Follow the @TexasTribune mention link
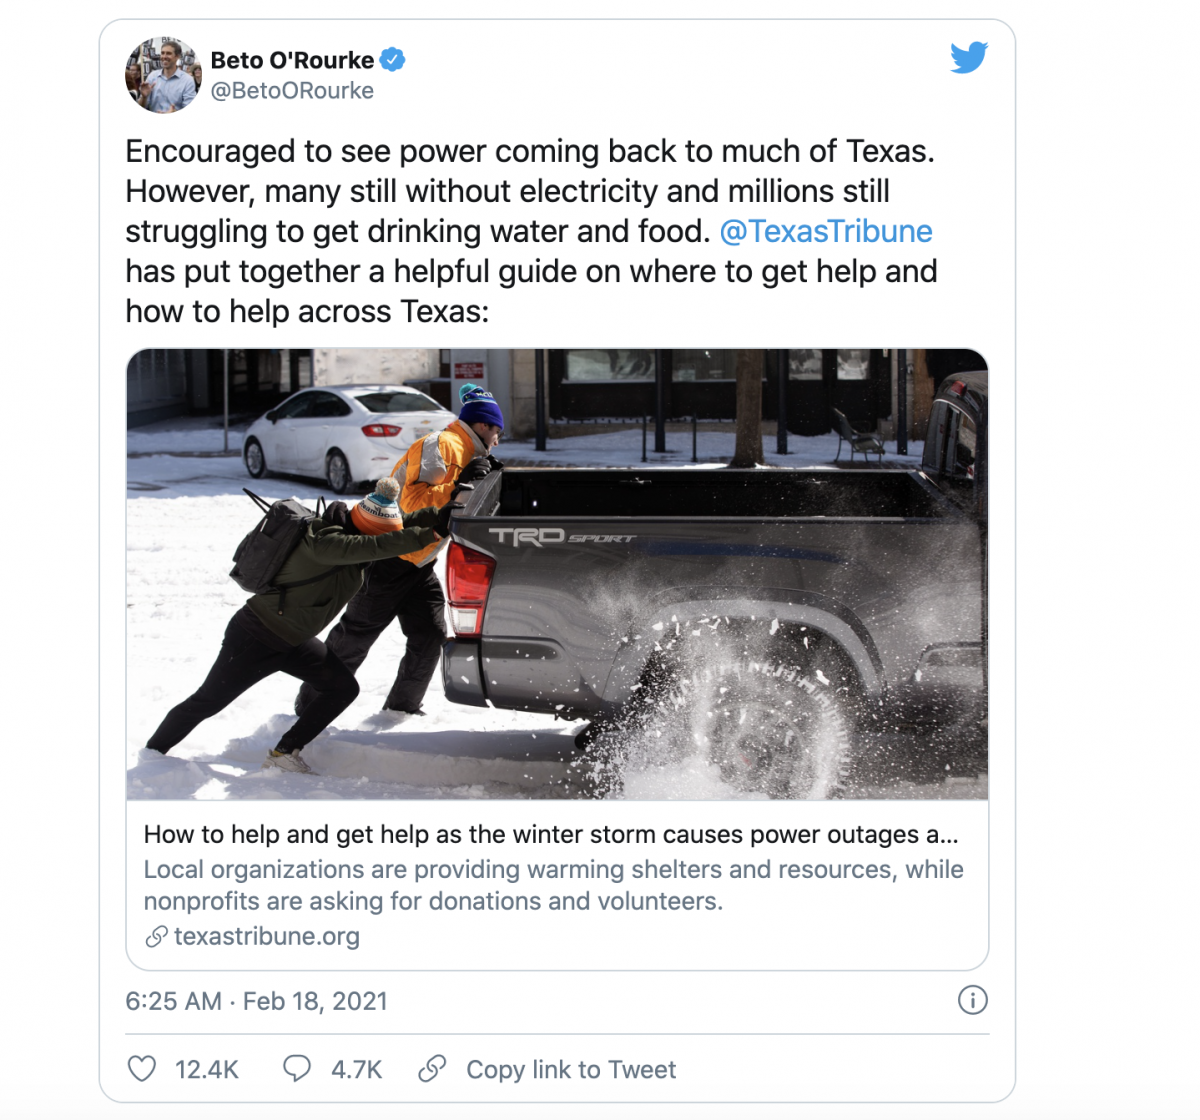Screen dimensions: 1200x1120 point(826,231)
